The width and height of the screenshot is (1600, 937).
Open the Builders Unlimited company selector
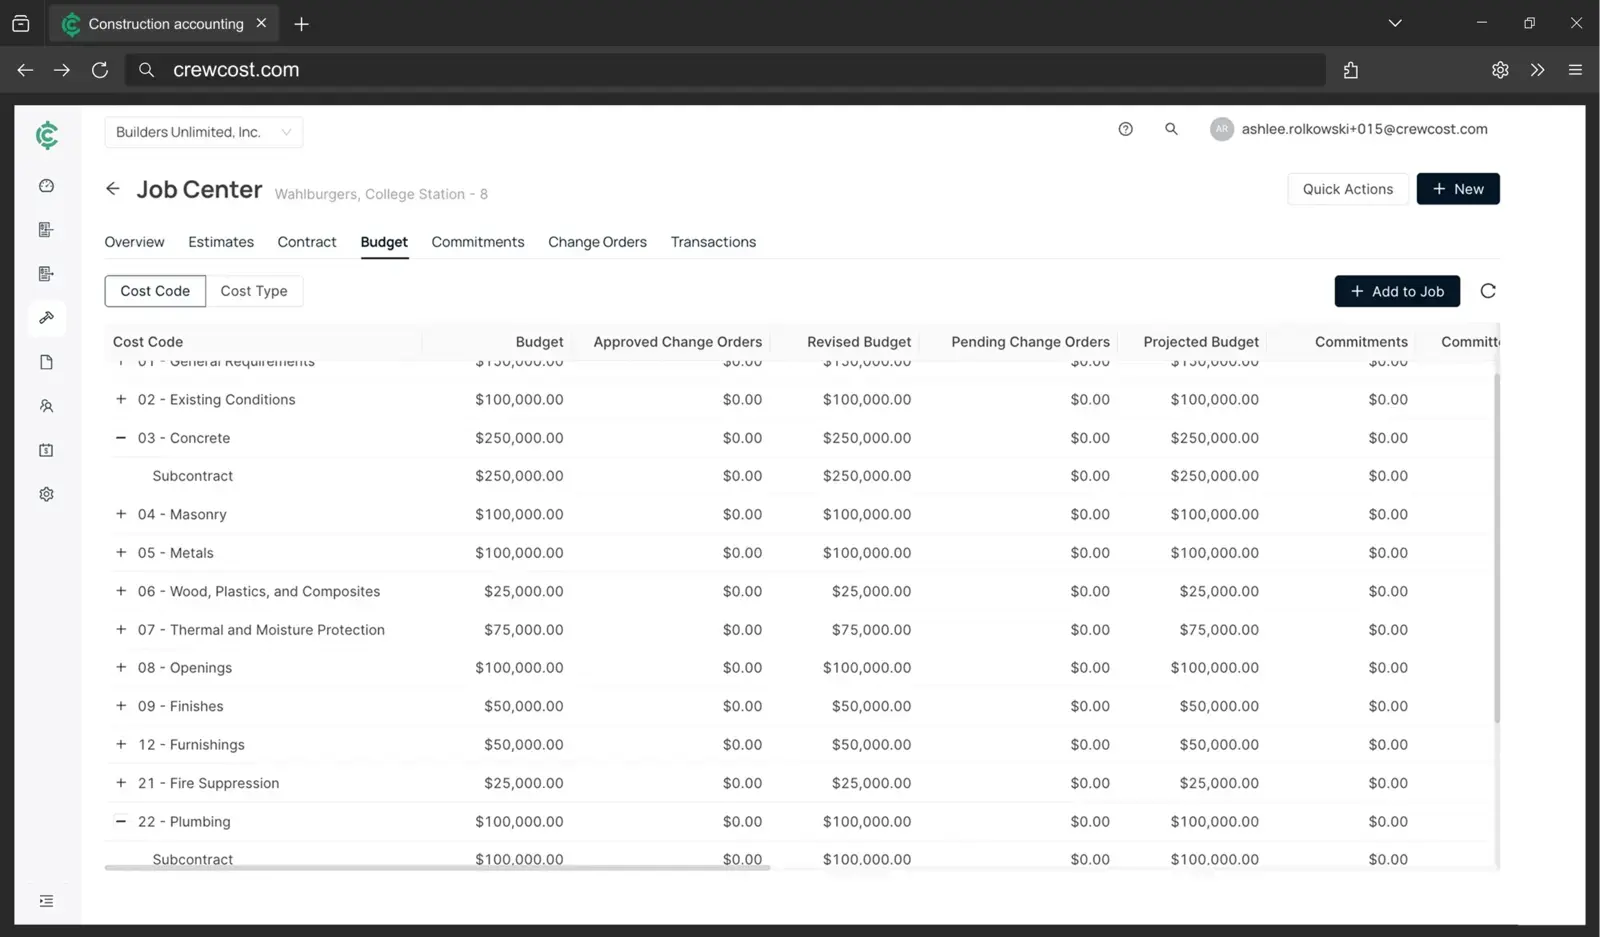(x=203, y=131)
